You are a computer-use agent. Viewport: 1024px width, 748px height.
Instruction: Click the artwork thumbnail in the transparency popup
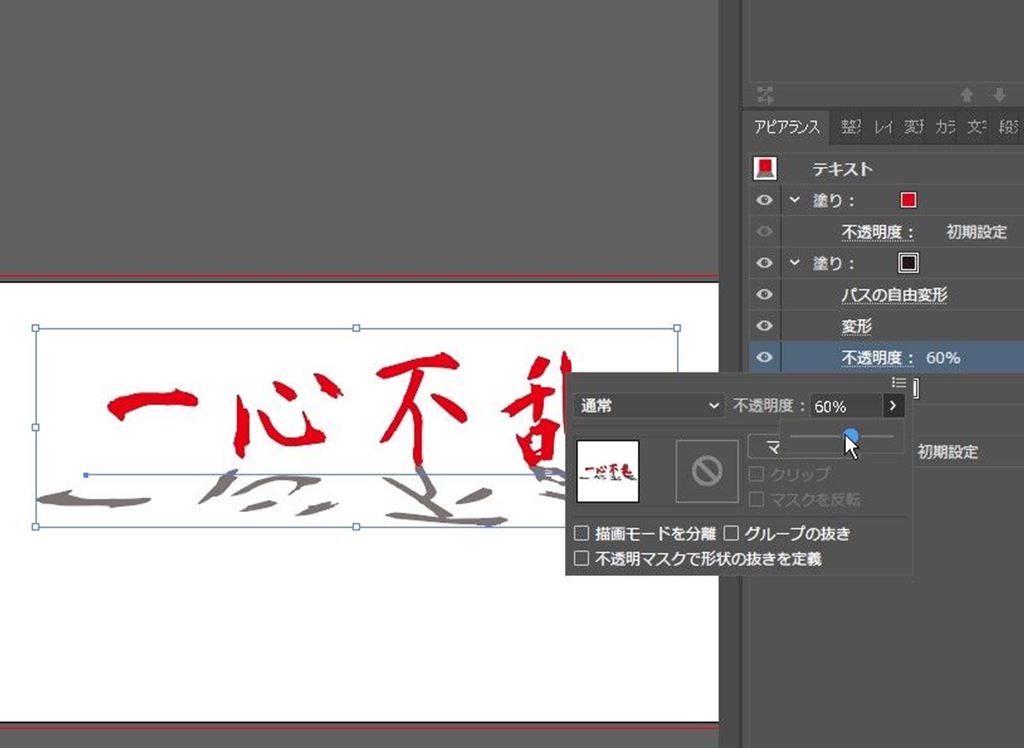(608, 471)
